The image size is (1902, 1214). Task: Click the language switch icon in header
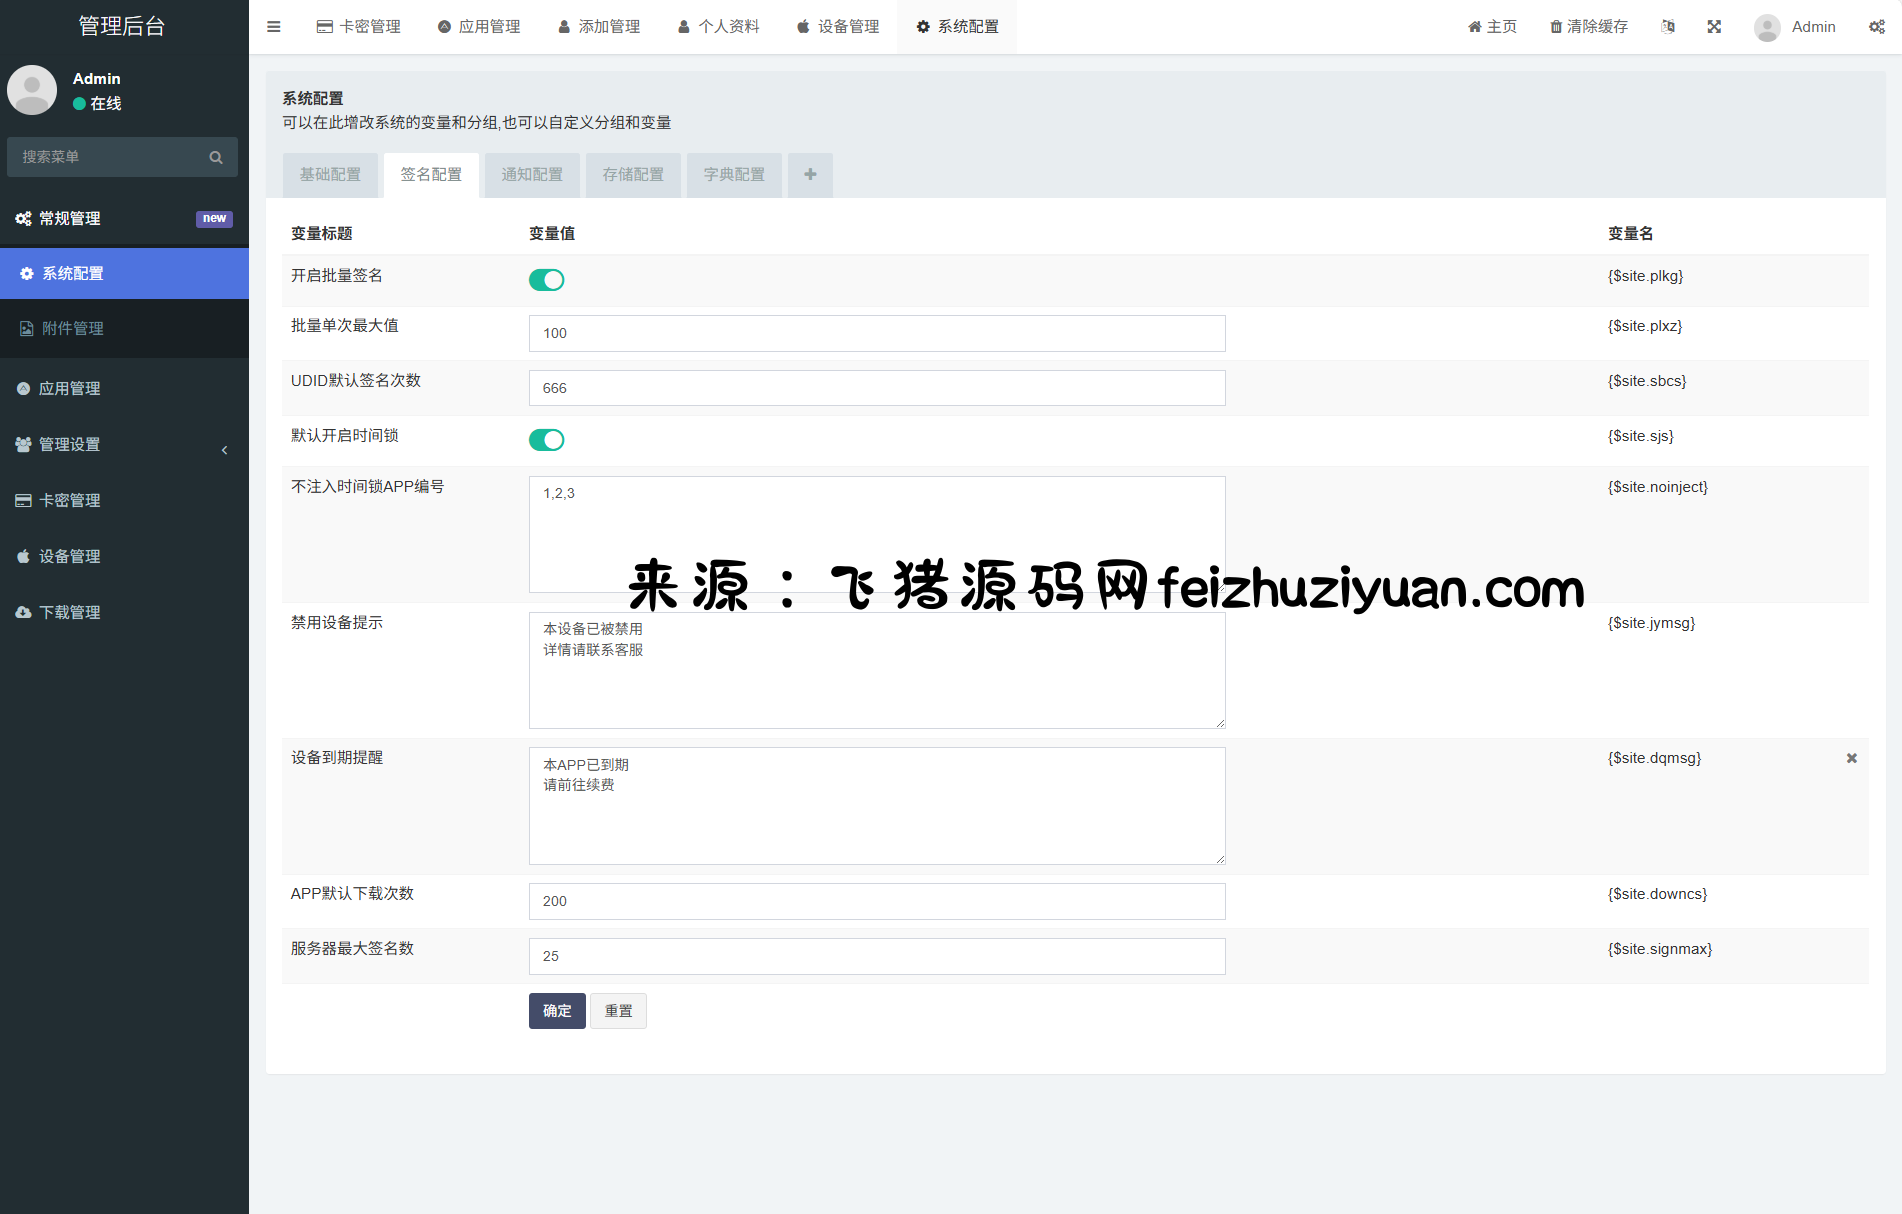(x=1667, y=27)
